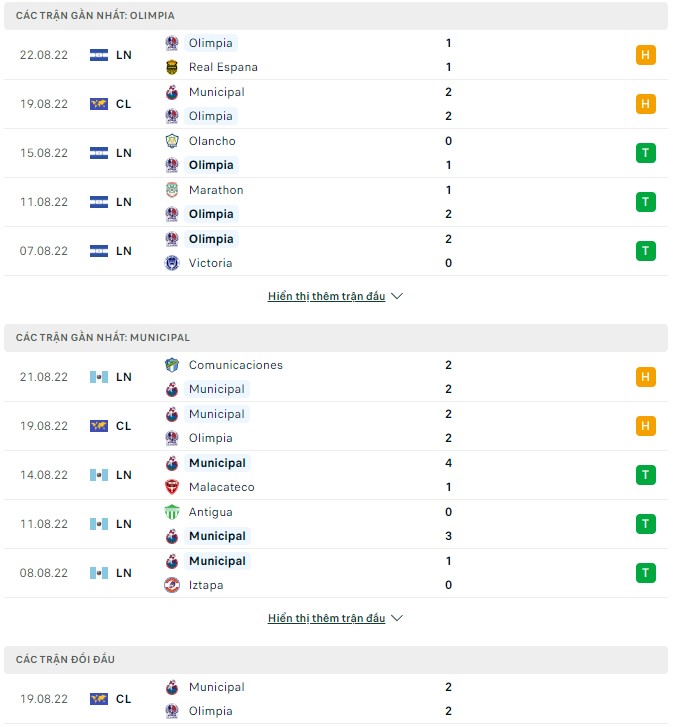The image size is (678, 727).
Task: Click the Victoria club logo
Action: tap(172, 263)
